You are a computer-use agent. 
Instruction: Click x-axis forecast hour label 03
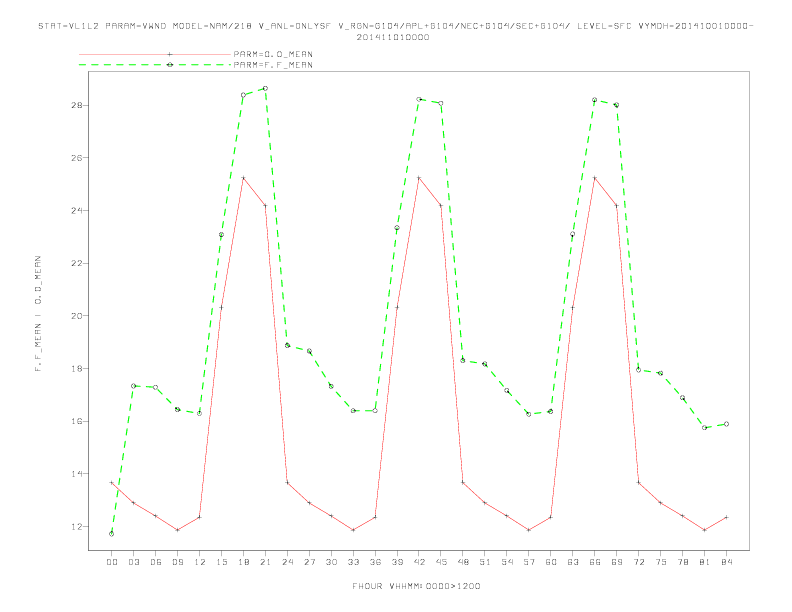[133, 562]
